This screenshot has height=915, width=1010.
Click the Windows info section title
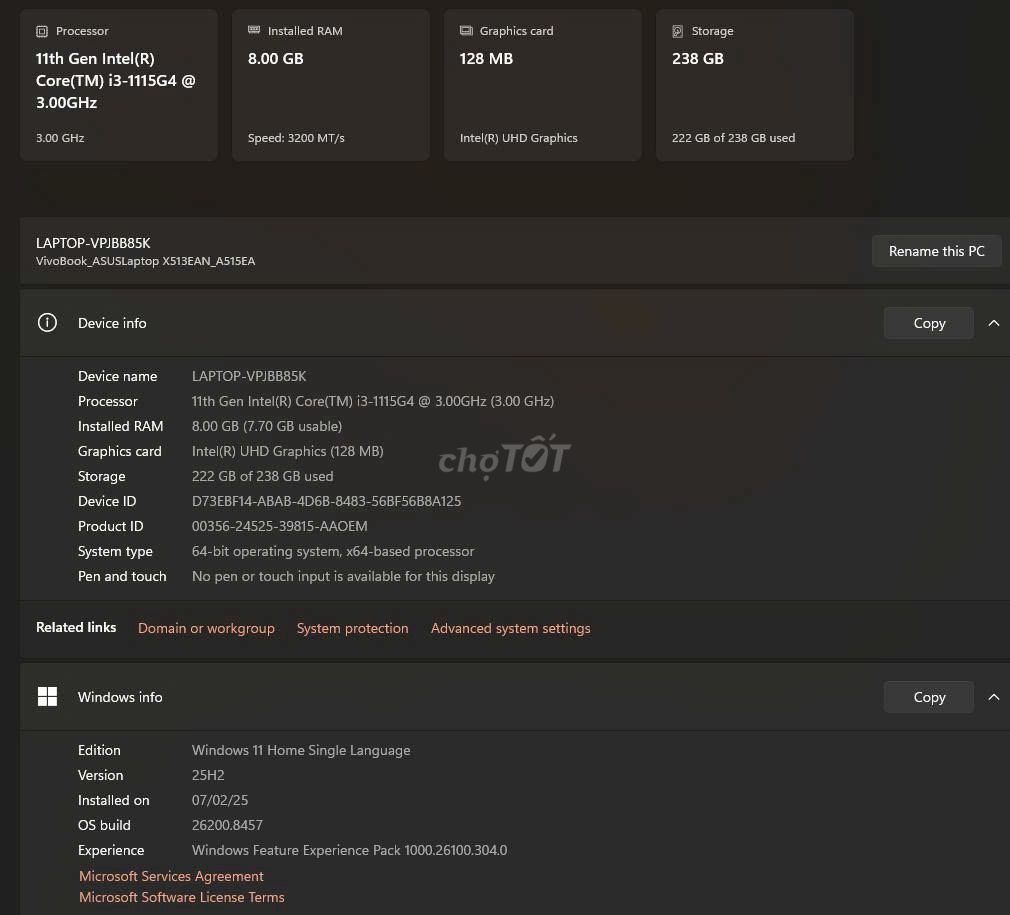(120, 697)
